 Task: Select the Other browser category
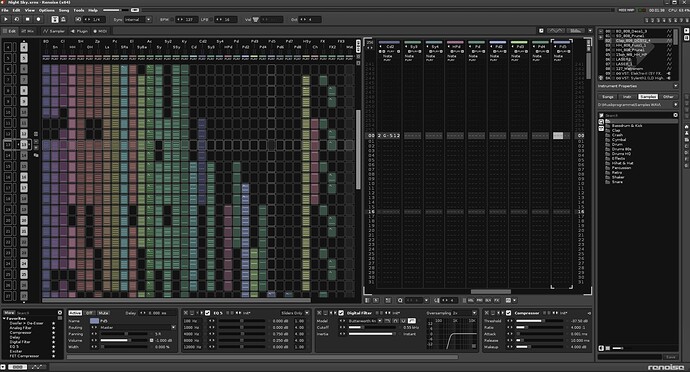tap(668, 96)
